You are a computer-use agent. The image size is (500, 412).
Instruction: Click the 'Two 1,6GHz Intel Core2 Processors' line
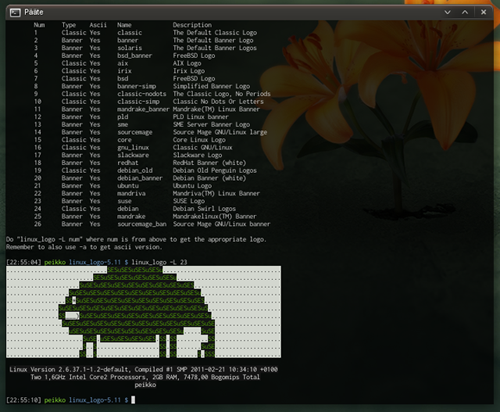[145, 377]
